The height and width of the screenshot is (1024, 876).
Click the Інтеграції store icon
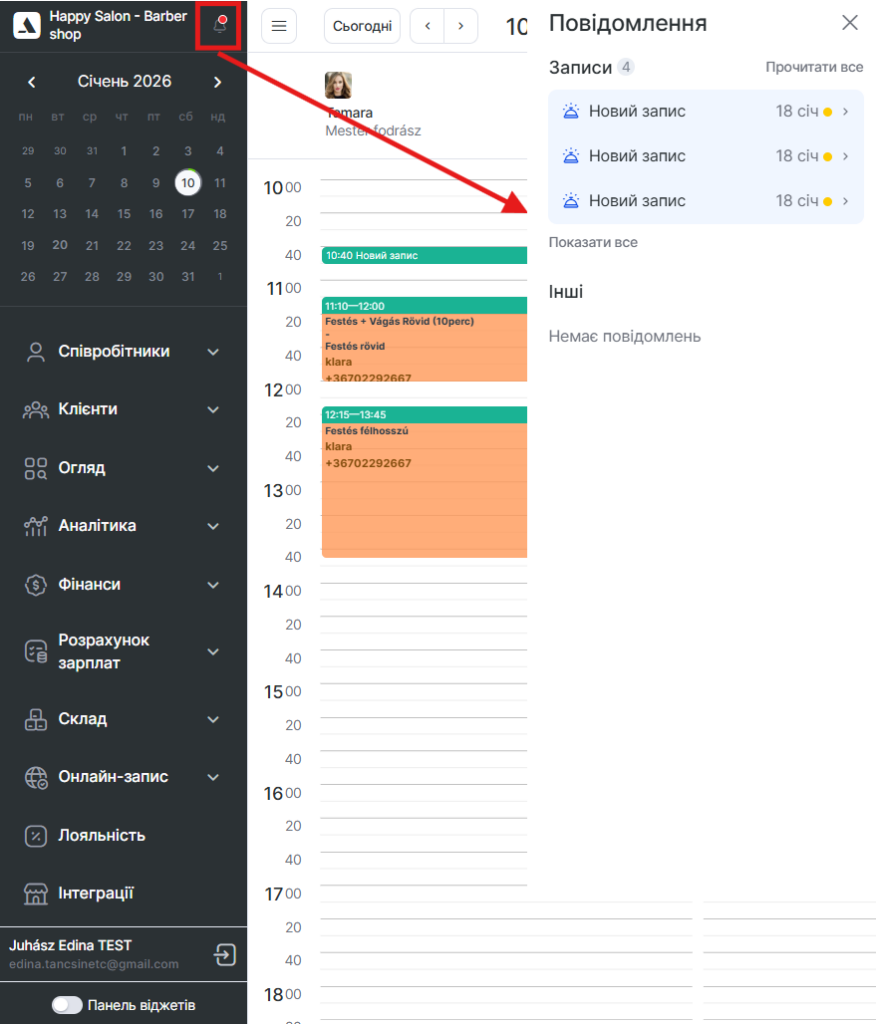coord(36,893)
